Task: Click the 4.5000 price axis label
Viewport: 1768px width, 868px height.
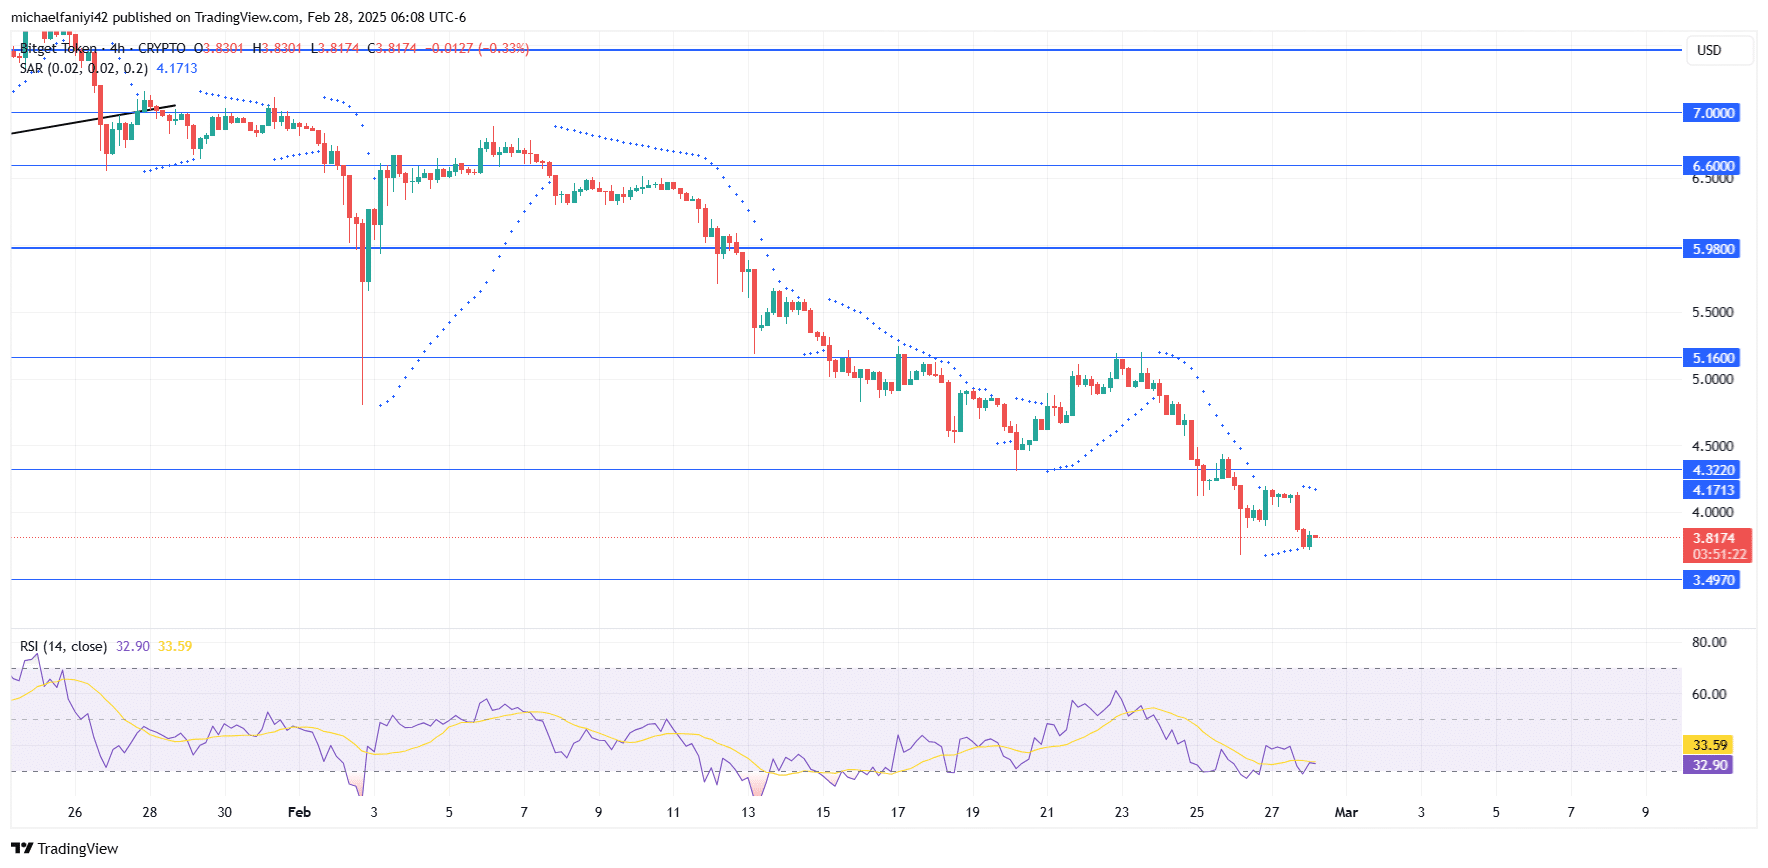Action: click(x=1712, y=446)
